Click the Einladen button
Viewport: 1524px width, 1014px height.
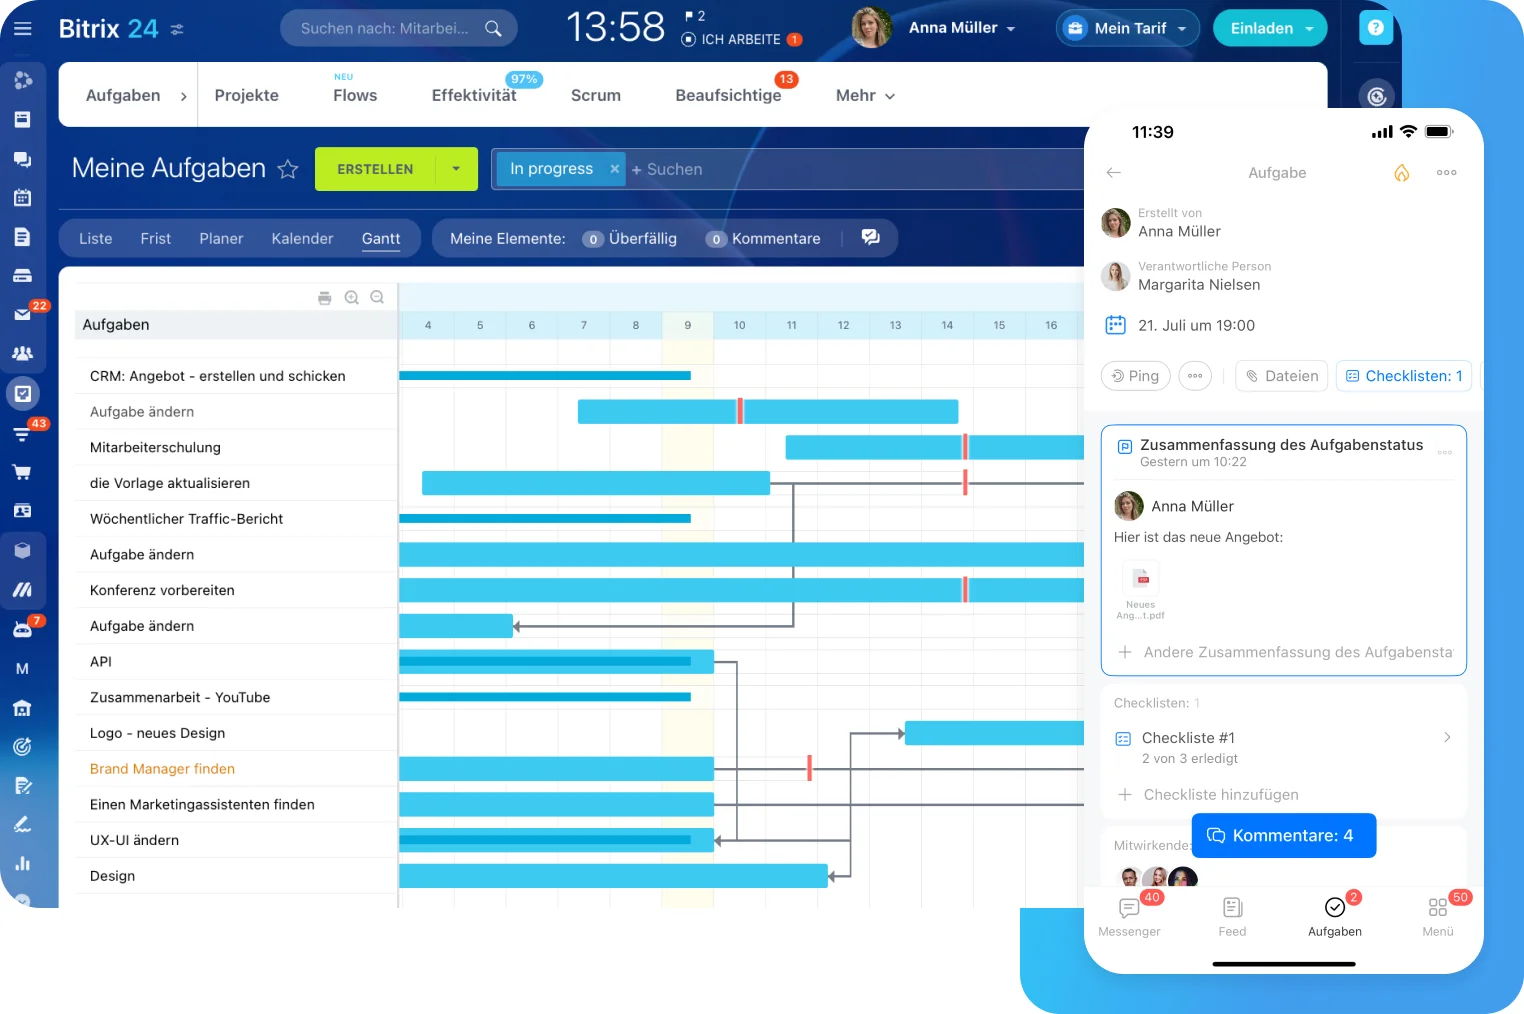pyautogui.click(x=1263, y=28)
